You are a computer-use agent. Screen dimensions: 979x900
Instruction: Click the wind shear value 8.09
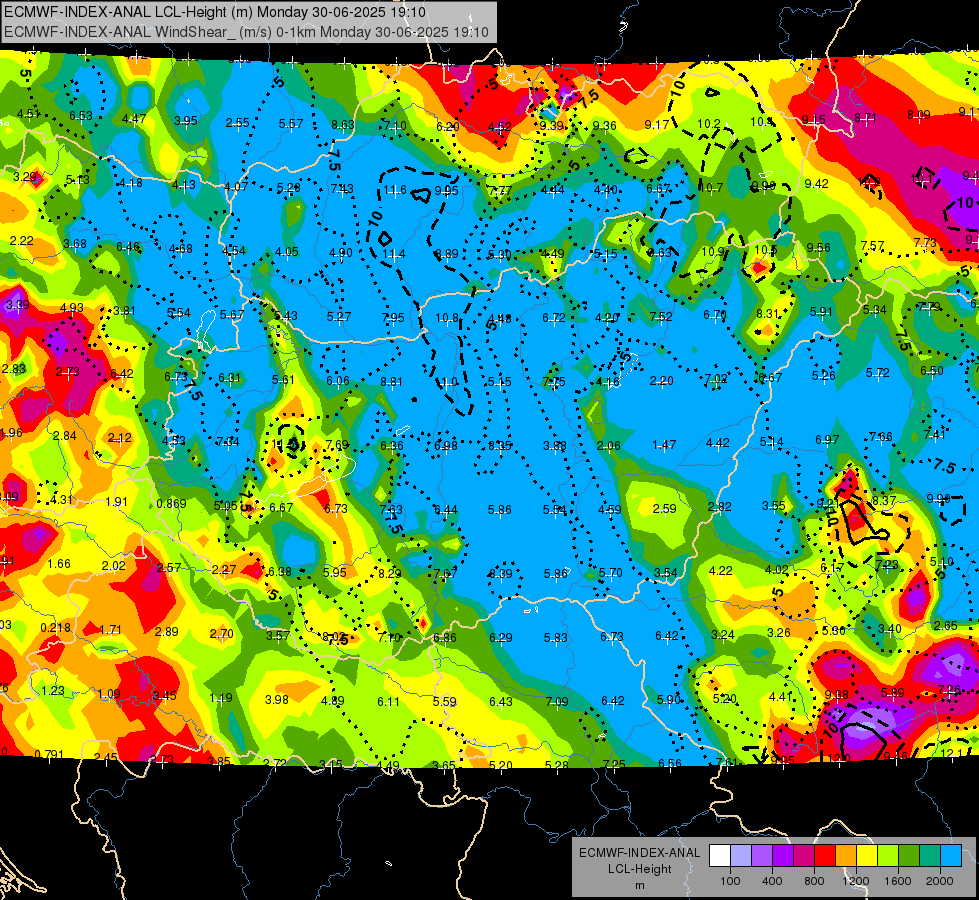click(x=918, y=114)
